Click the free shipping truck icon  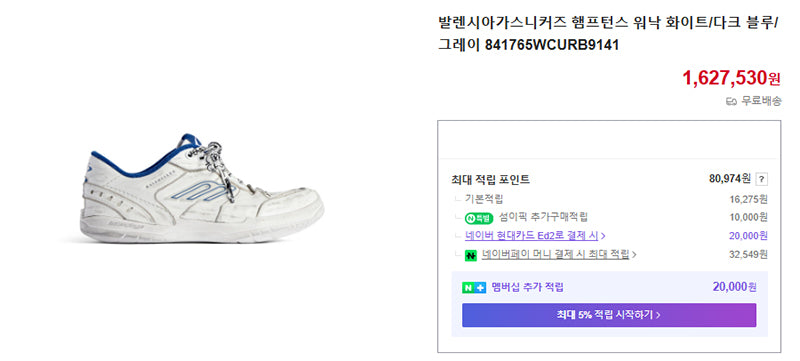pos(731,101)
